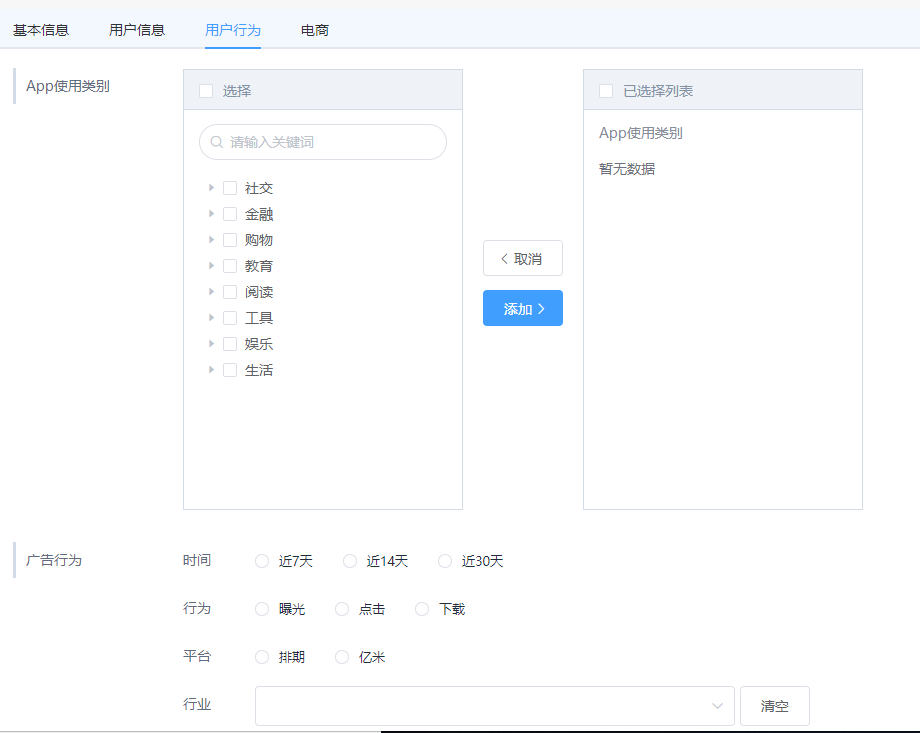Click the 添加 add button
This screenshot has height=733, width=920.
click(522, 308)
